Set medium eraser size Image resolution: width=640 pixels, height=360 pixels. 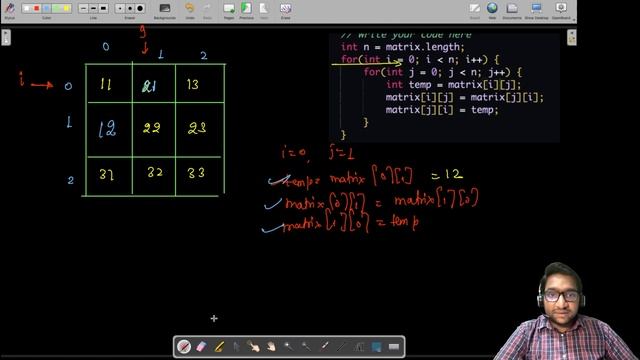pyautogui.click(x=130, y=8)
